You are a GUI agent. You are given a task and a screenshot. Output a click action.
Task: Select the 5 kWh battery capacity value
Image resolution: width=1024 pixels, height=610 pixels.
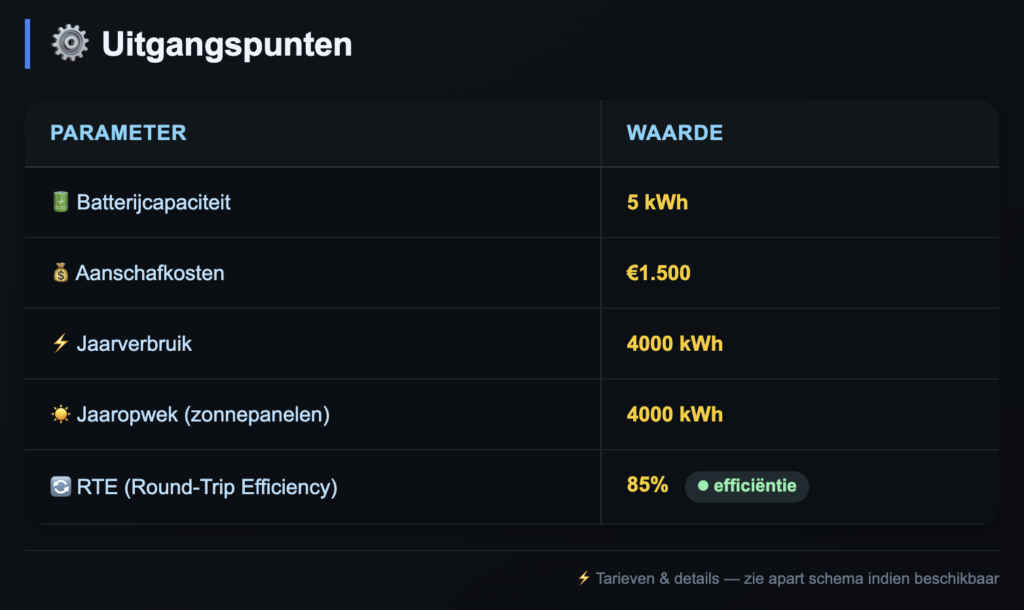click(657, 202)
